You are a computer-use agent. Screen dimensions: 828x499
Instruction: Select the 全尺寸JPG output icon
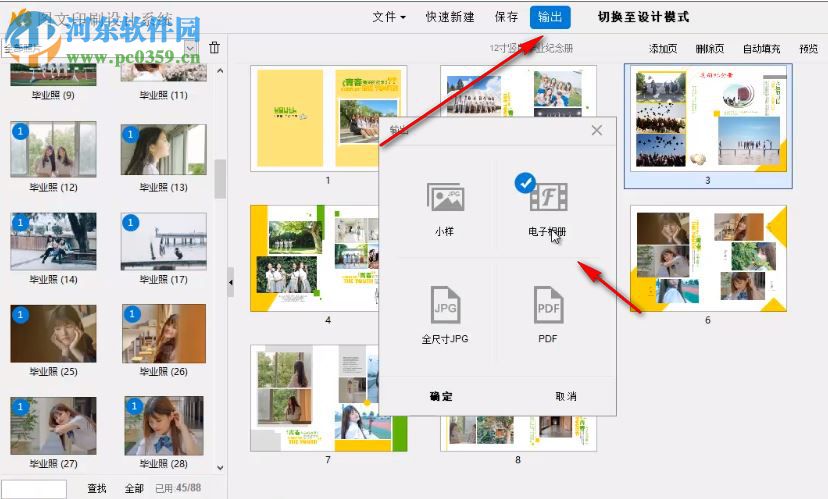[x=445, y=305]
